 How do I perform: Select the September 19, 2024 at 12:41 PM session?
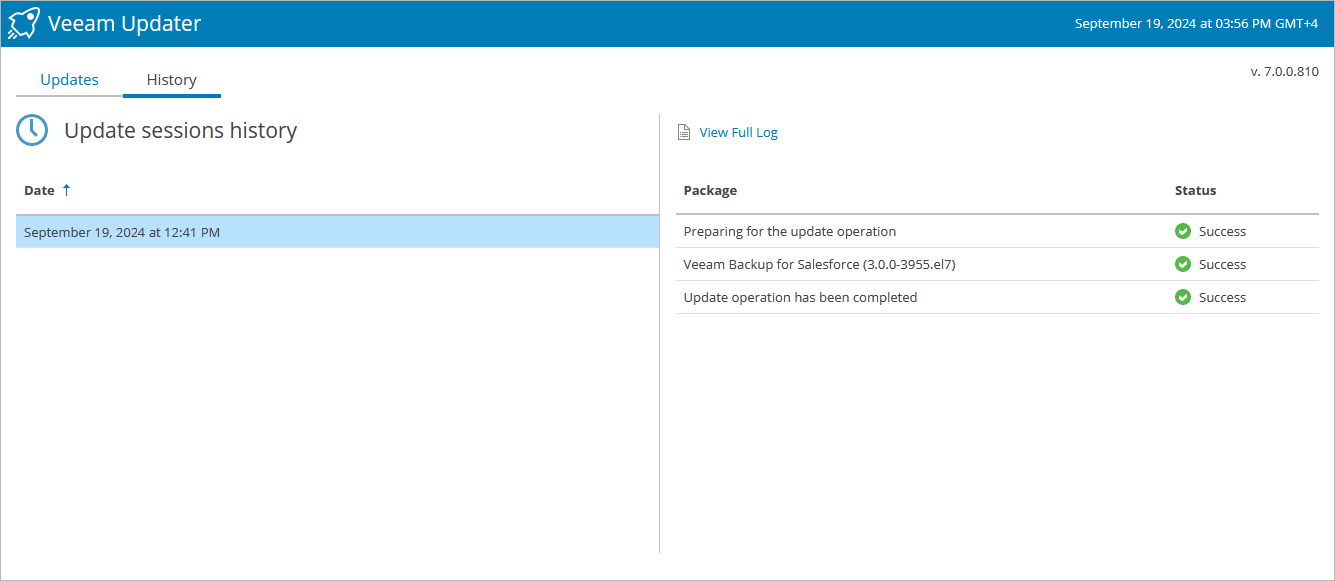click(337, 232)
